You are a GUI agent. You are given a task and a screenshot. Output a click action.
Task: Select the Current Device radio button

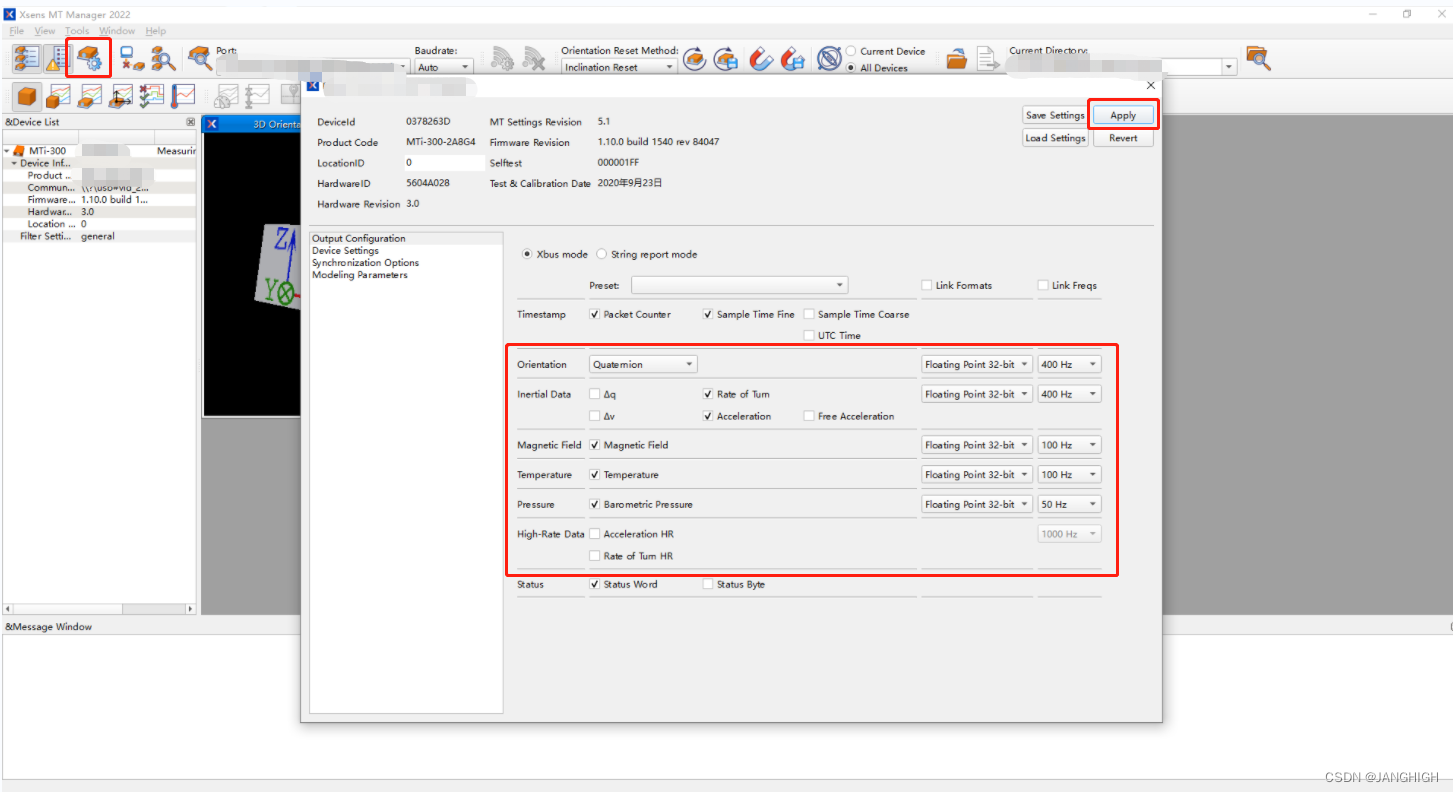[x=851, y=51]
